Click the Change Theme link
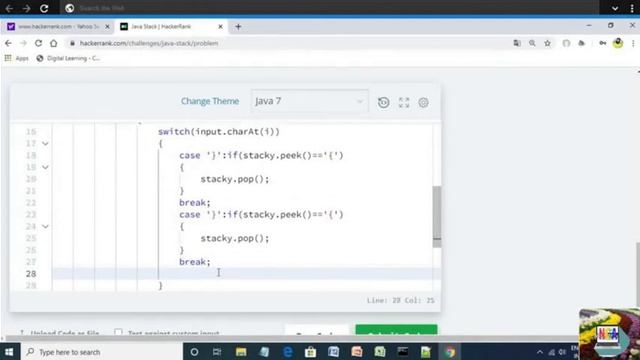Viewport: 640px width, 360px height. pos(210,101)
